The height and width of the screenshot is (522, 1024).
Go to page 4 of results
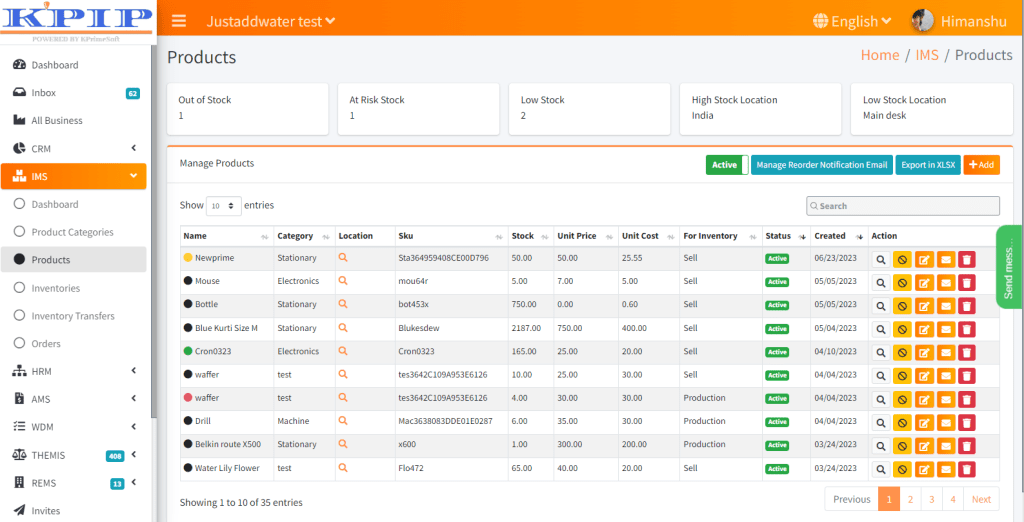[x=953, y=499]
